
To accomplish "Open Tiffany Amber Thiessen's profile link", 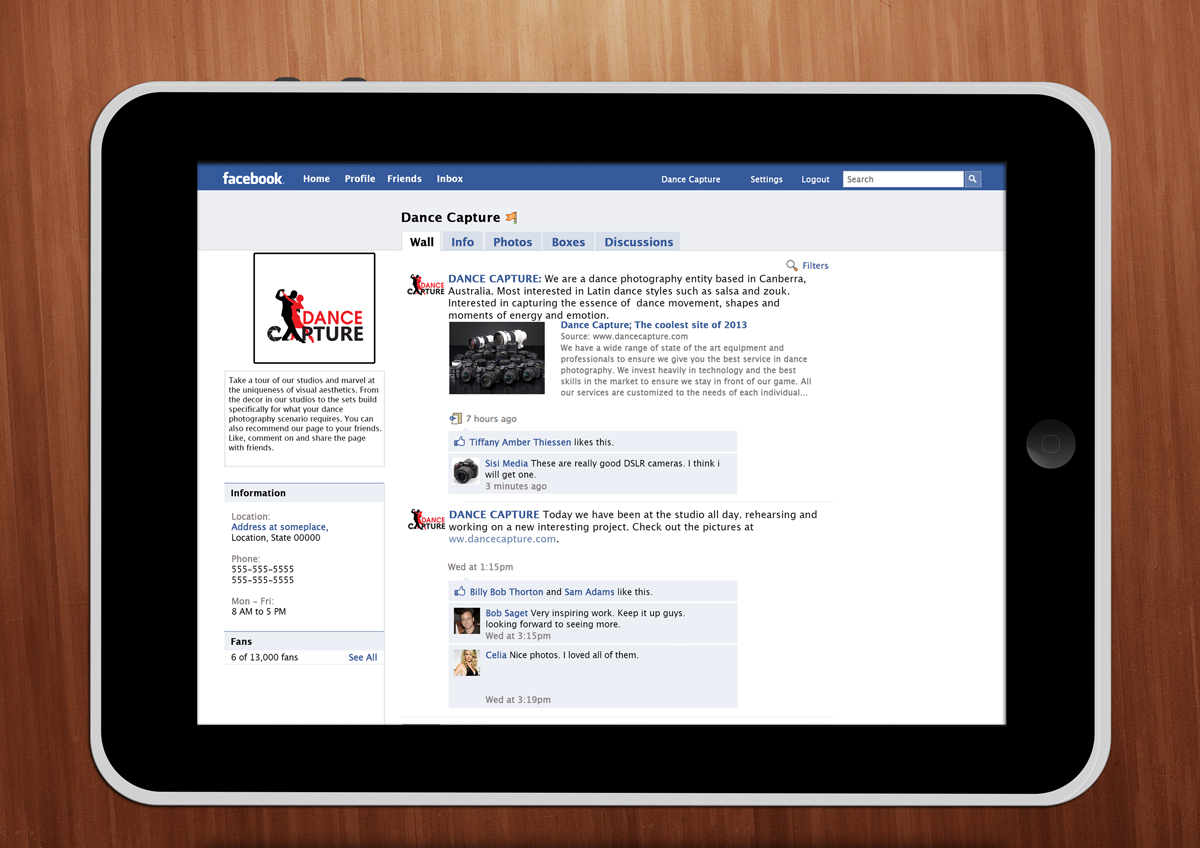I will pyautogui.click(x=520, y=442).
